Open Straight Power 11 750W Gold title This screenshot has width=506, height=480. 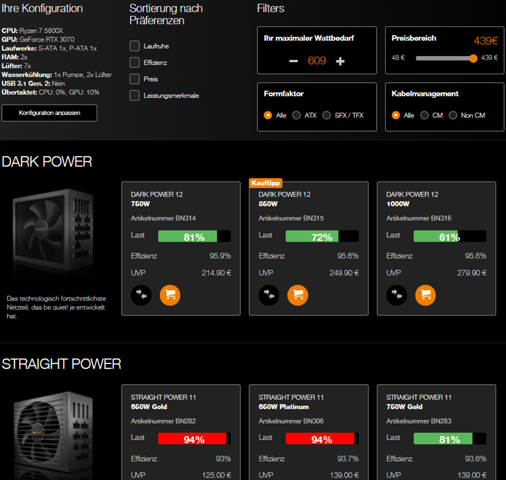[419, 402]
